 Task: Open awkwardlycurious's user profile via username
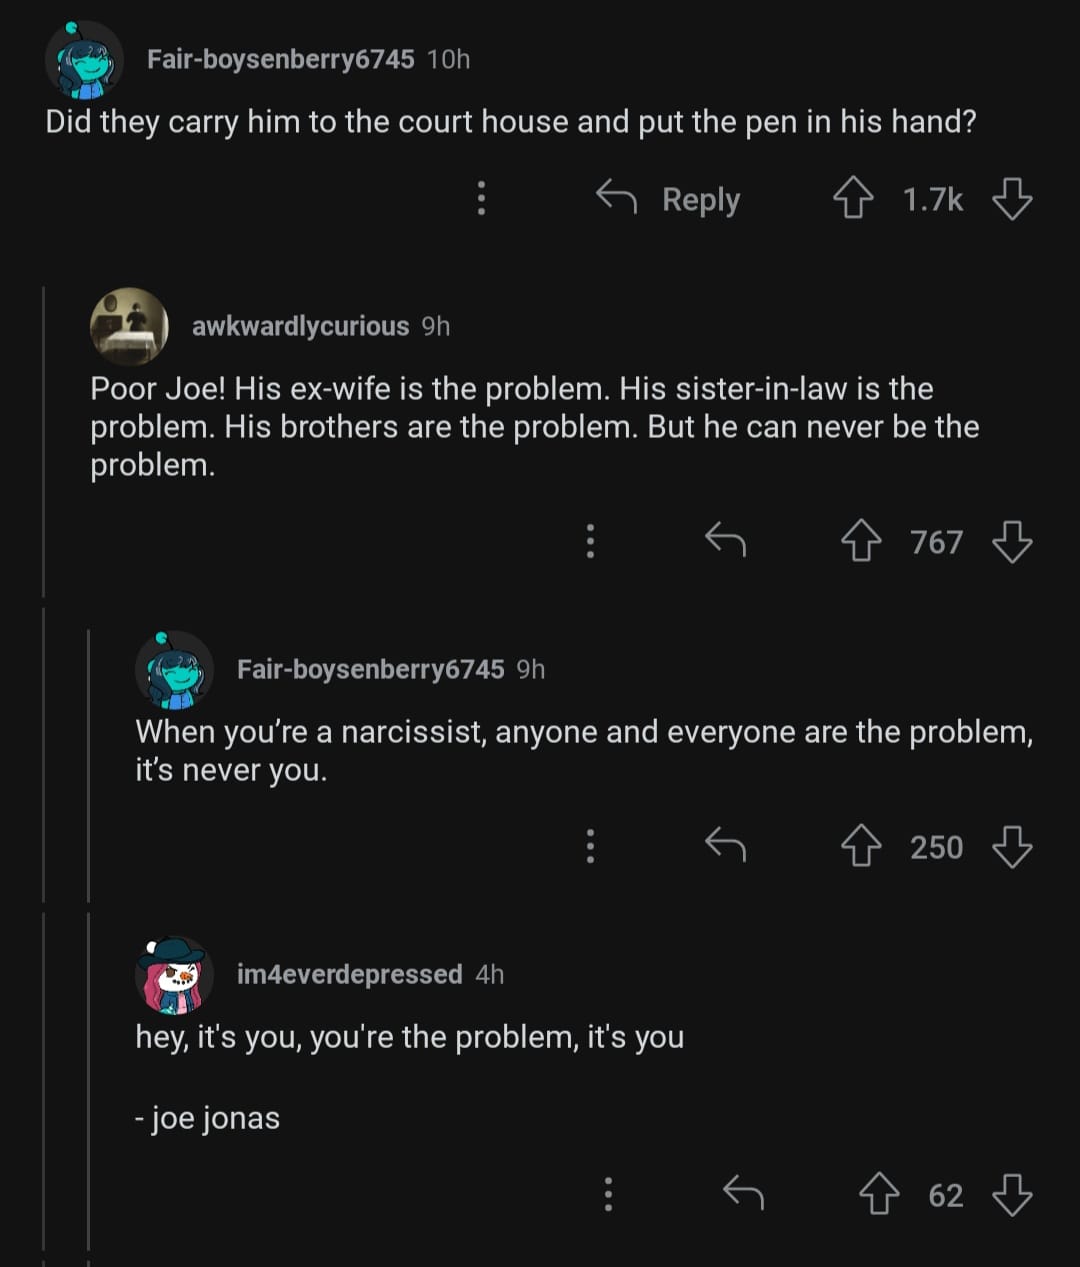[x=300, y=326]
